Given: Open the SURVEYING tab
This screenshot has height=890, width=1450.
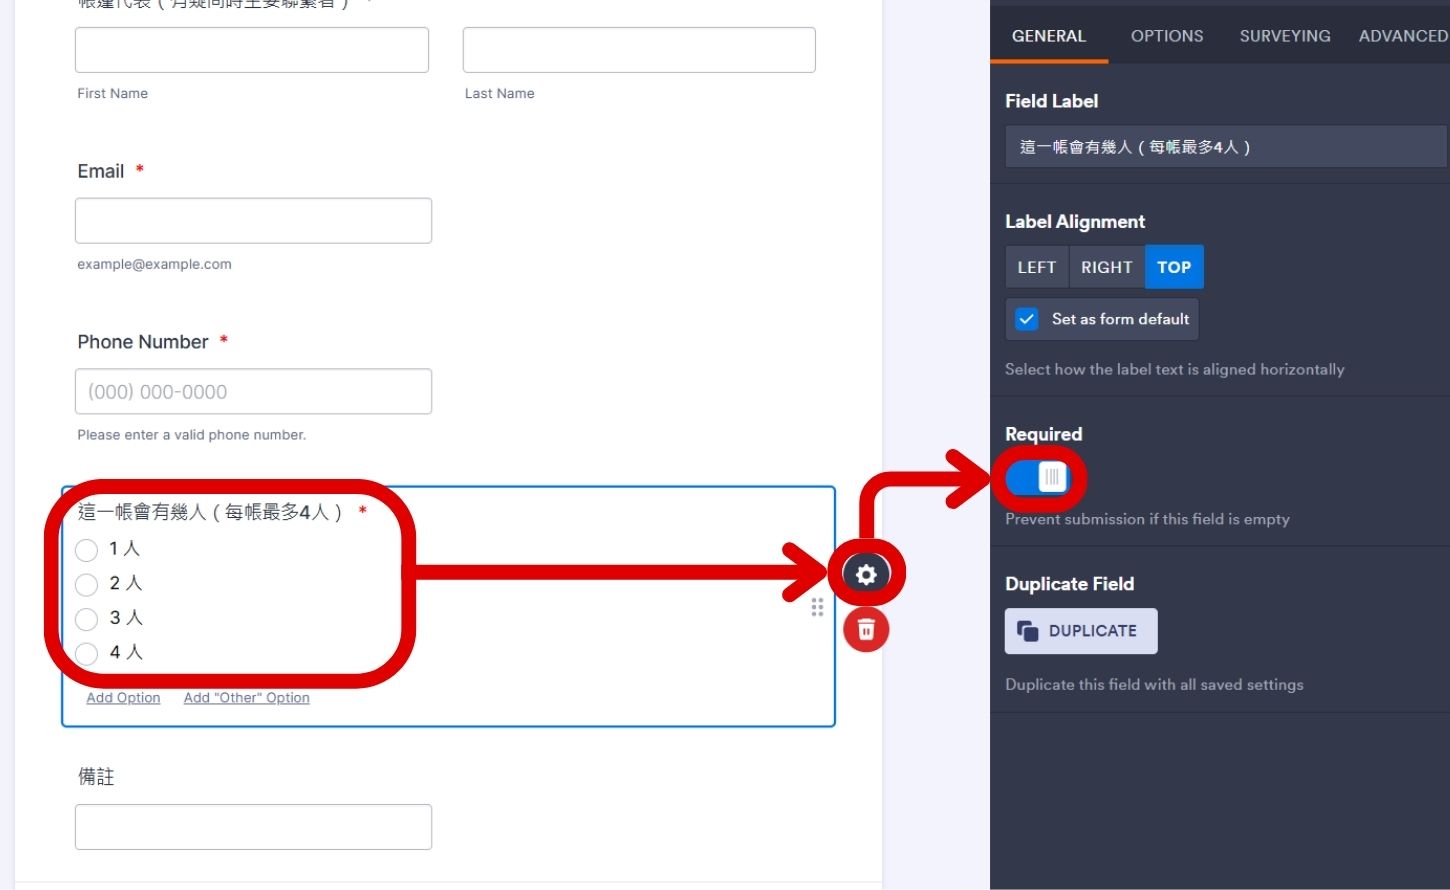Looking at the screenshot, I should [1284, 36].
